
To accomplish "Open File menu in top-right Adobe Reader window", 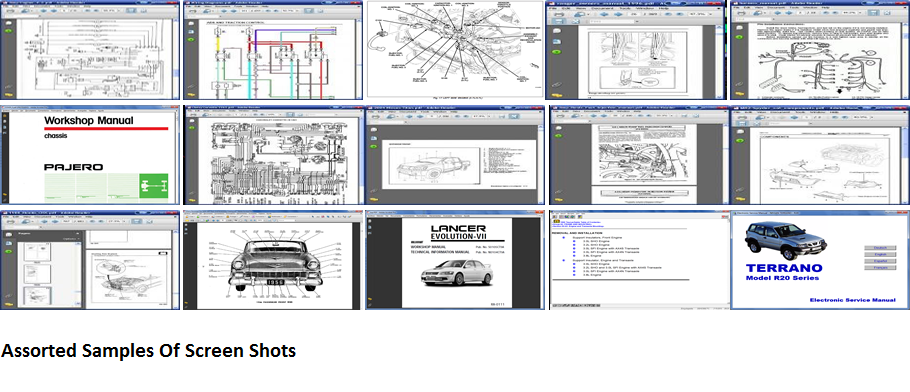I will pos(736,8).
